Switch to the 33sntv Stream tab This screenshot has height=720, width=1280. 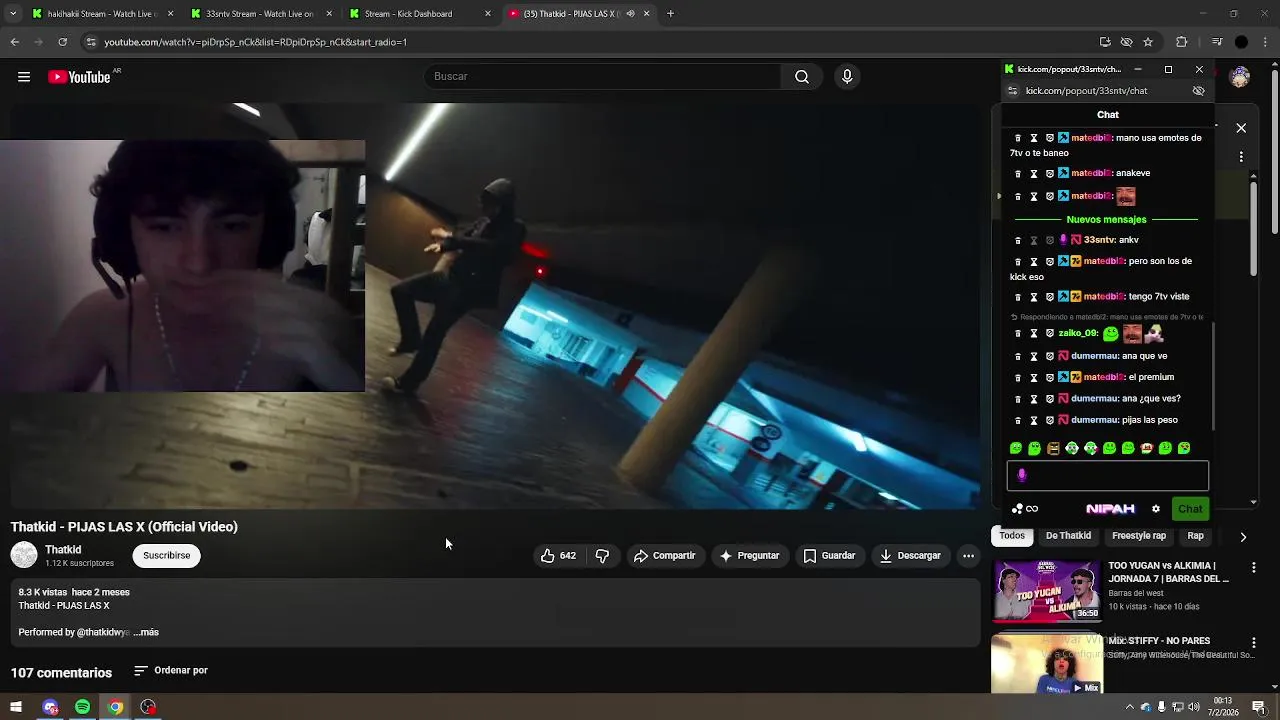pos(260,14)
